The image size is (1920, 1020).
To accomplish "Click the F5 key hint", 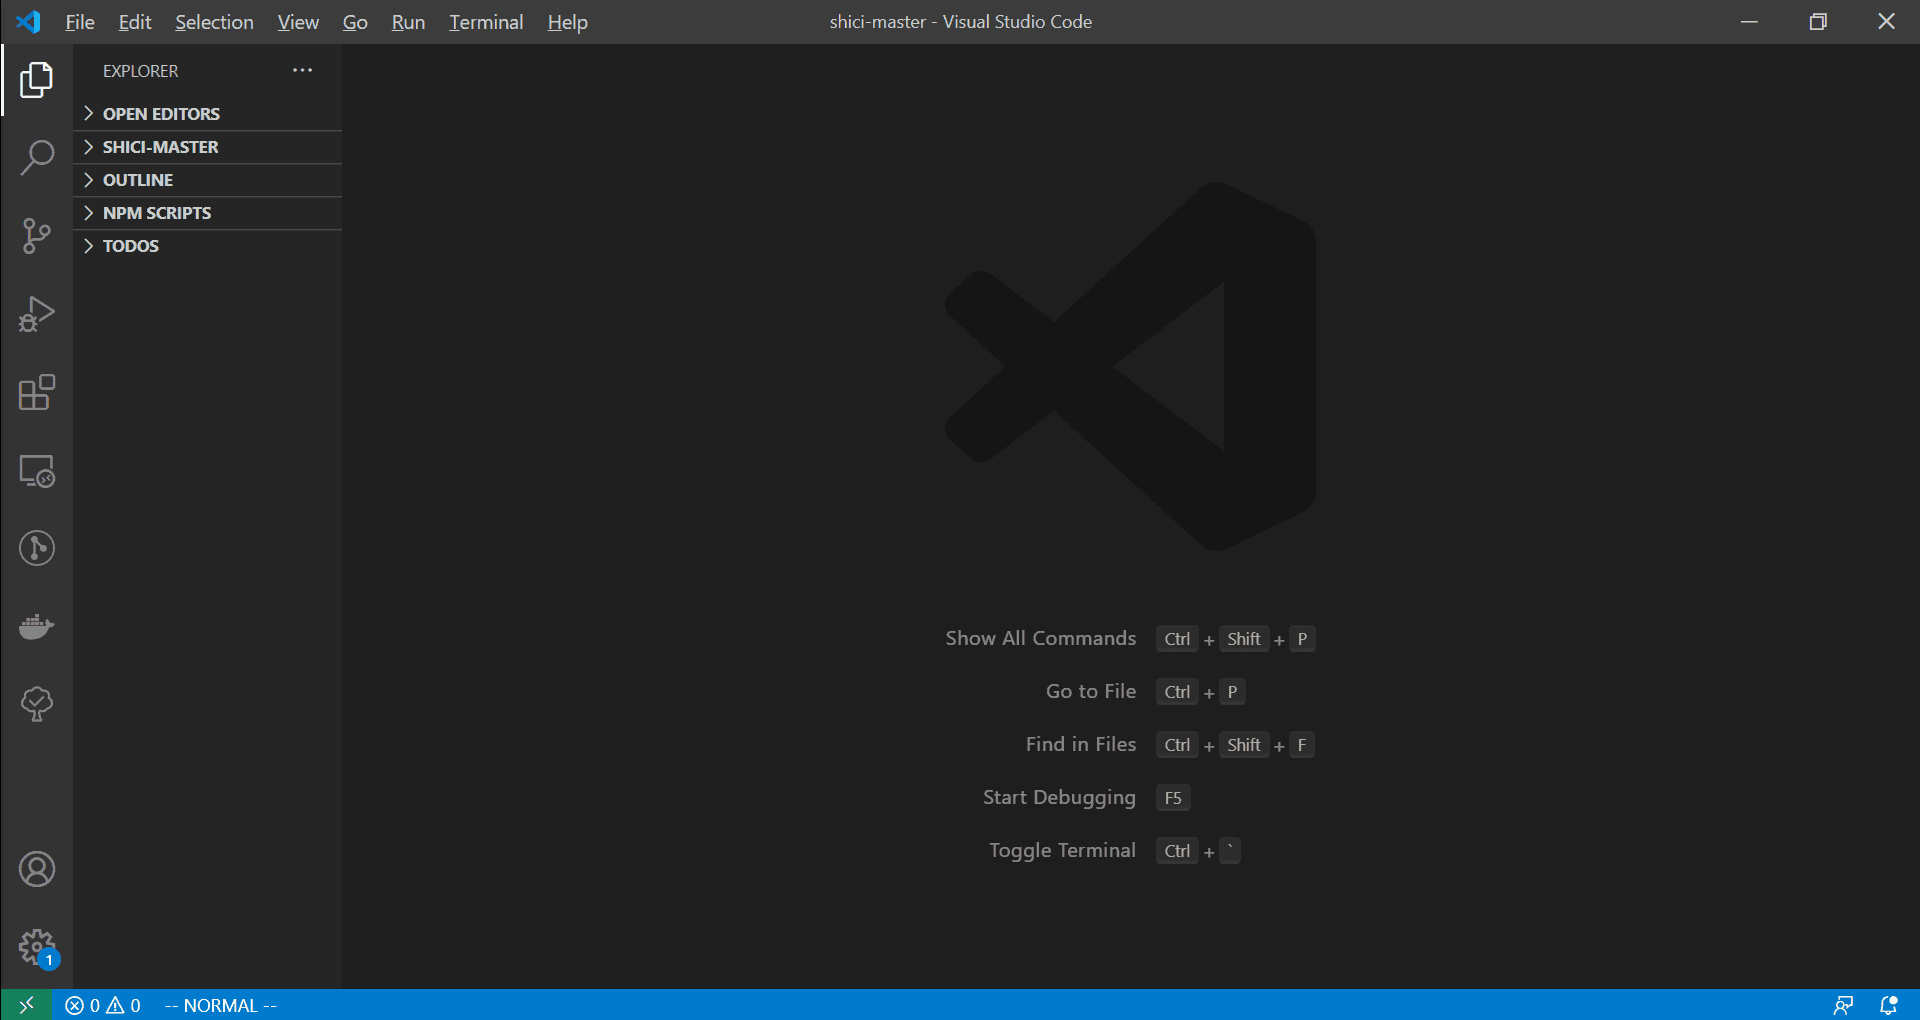I will (x=1173, y=798).
